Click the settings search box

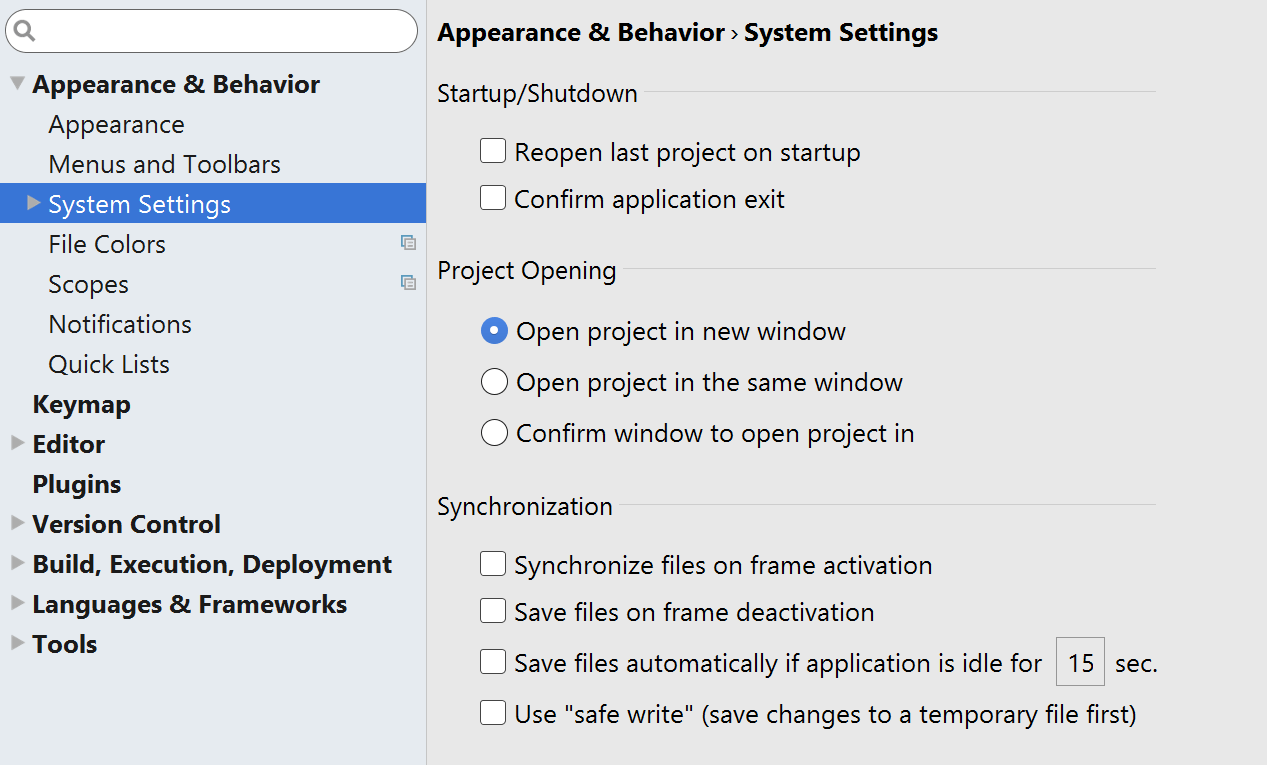tap(220, 31)
